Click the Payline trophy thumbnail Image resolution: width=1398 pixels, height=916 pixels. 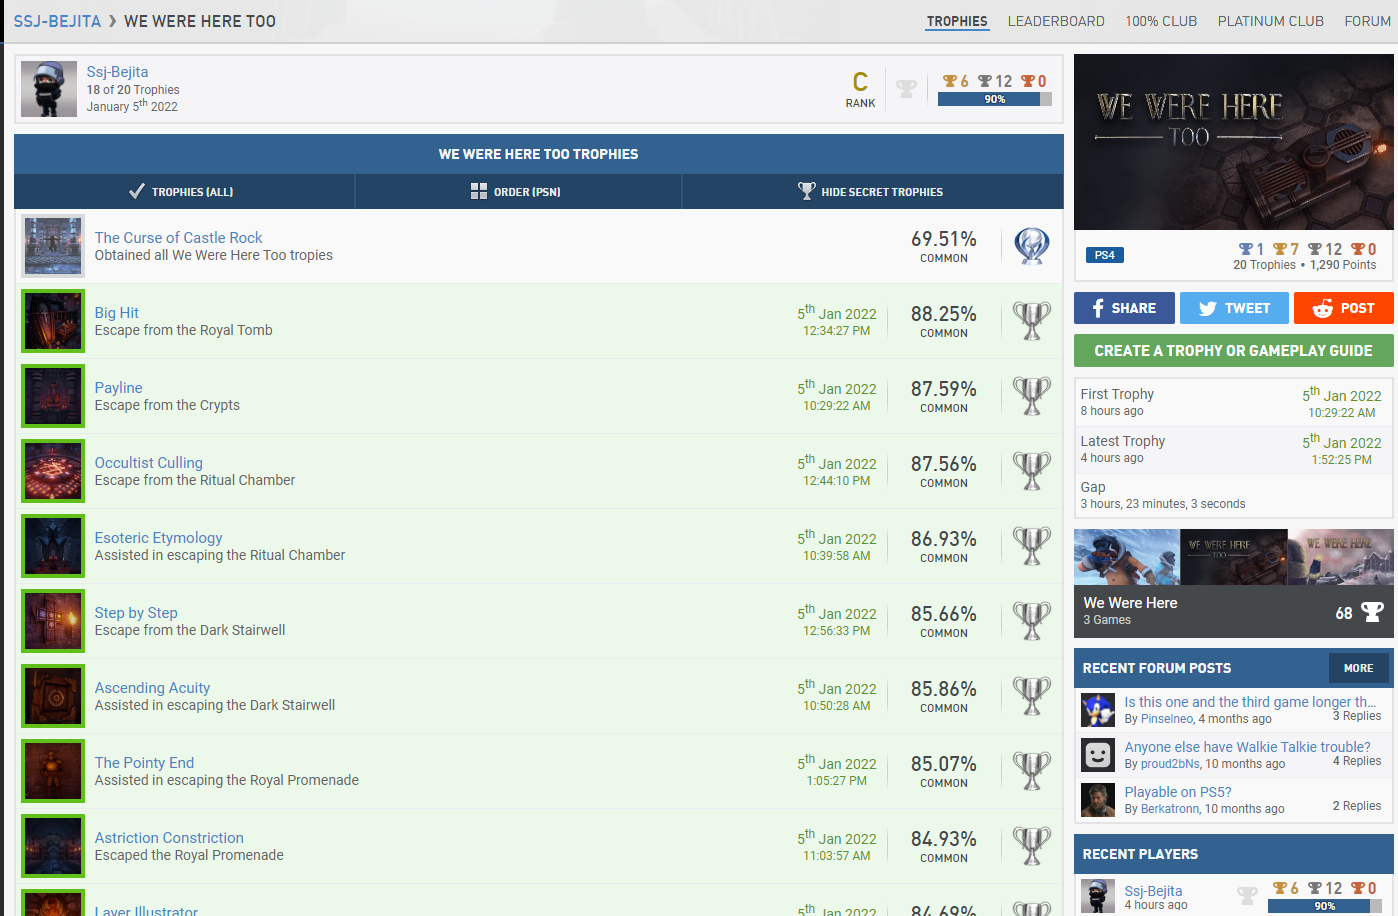pos(53,396)
